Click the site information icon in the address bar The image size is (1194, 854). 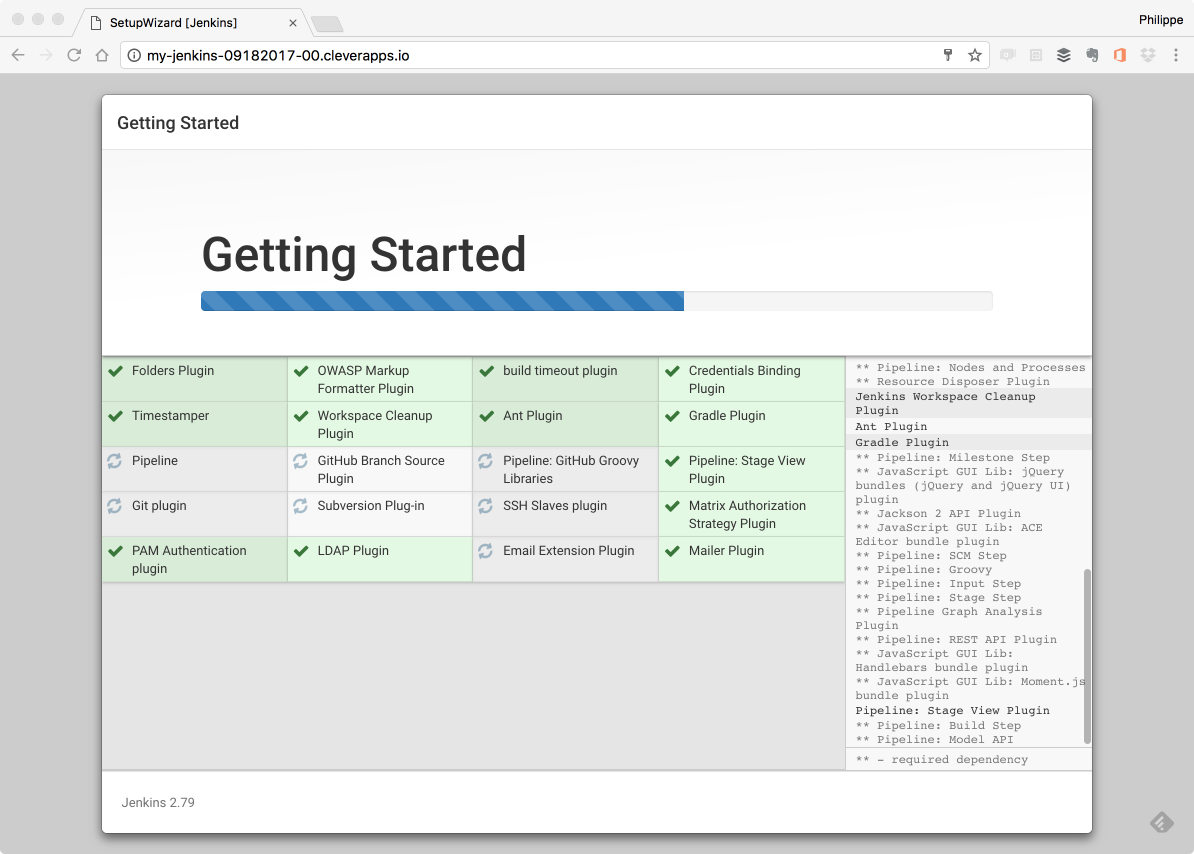(x=133, y=57)
